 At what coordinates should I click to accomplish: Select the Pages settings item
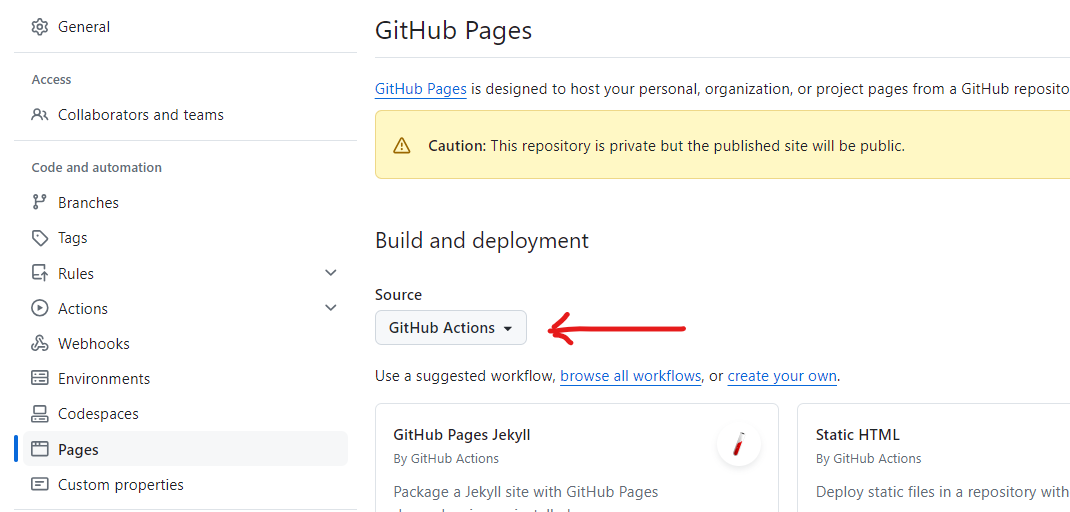click(x=185, y=449)
